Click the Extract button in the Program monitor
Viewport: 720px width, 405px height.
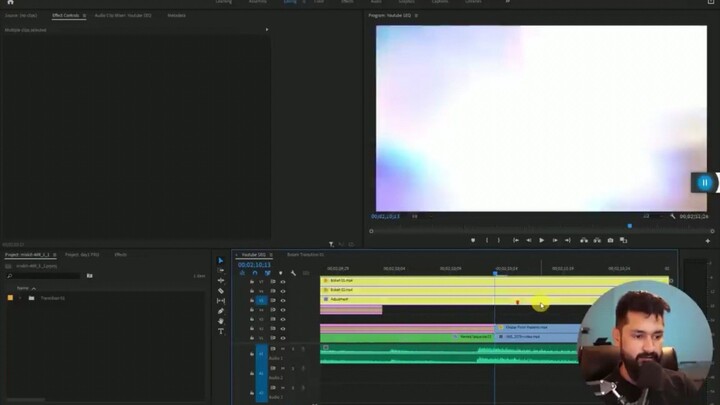click(597, 240)
